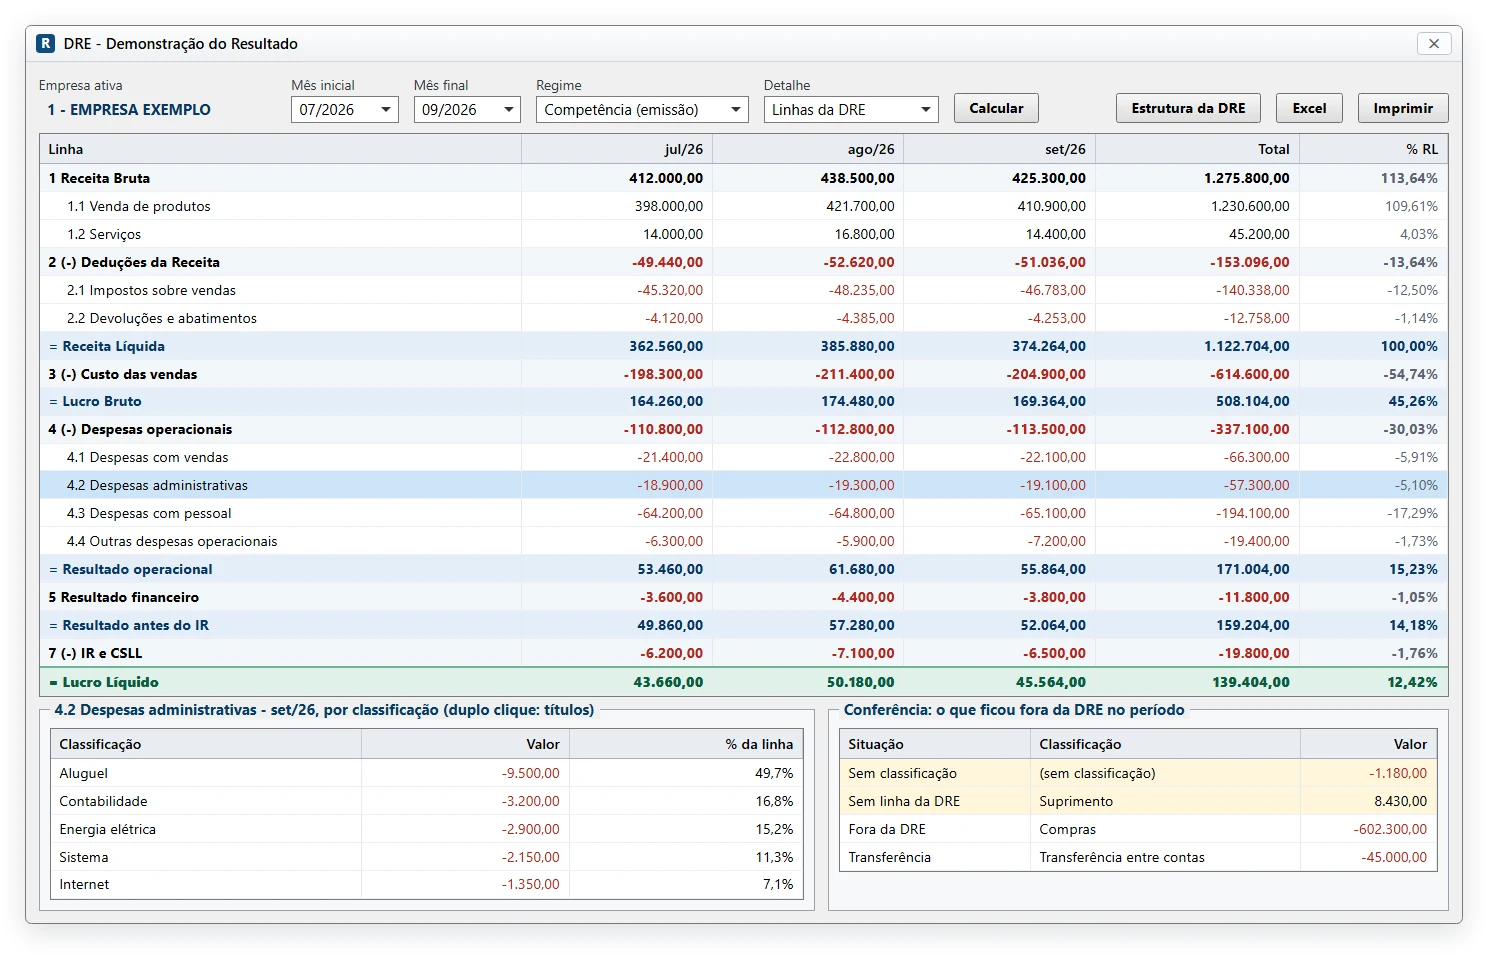
Task: Click the set/26 column header
Action: [x=999, y=149]
